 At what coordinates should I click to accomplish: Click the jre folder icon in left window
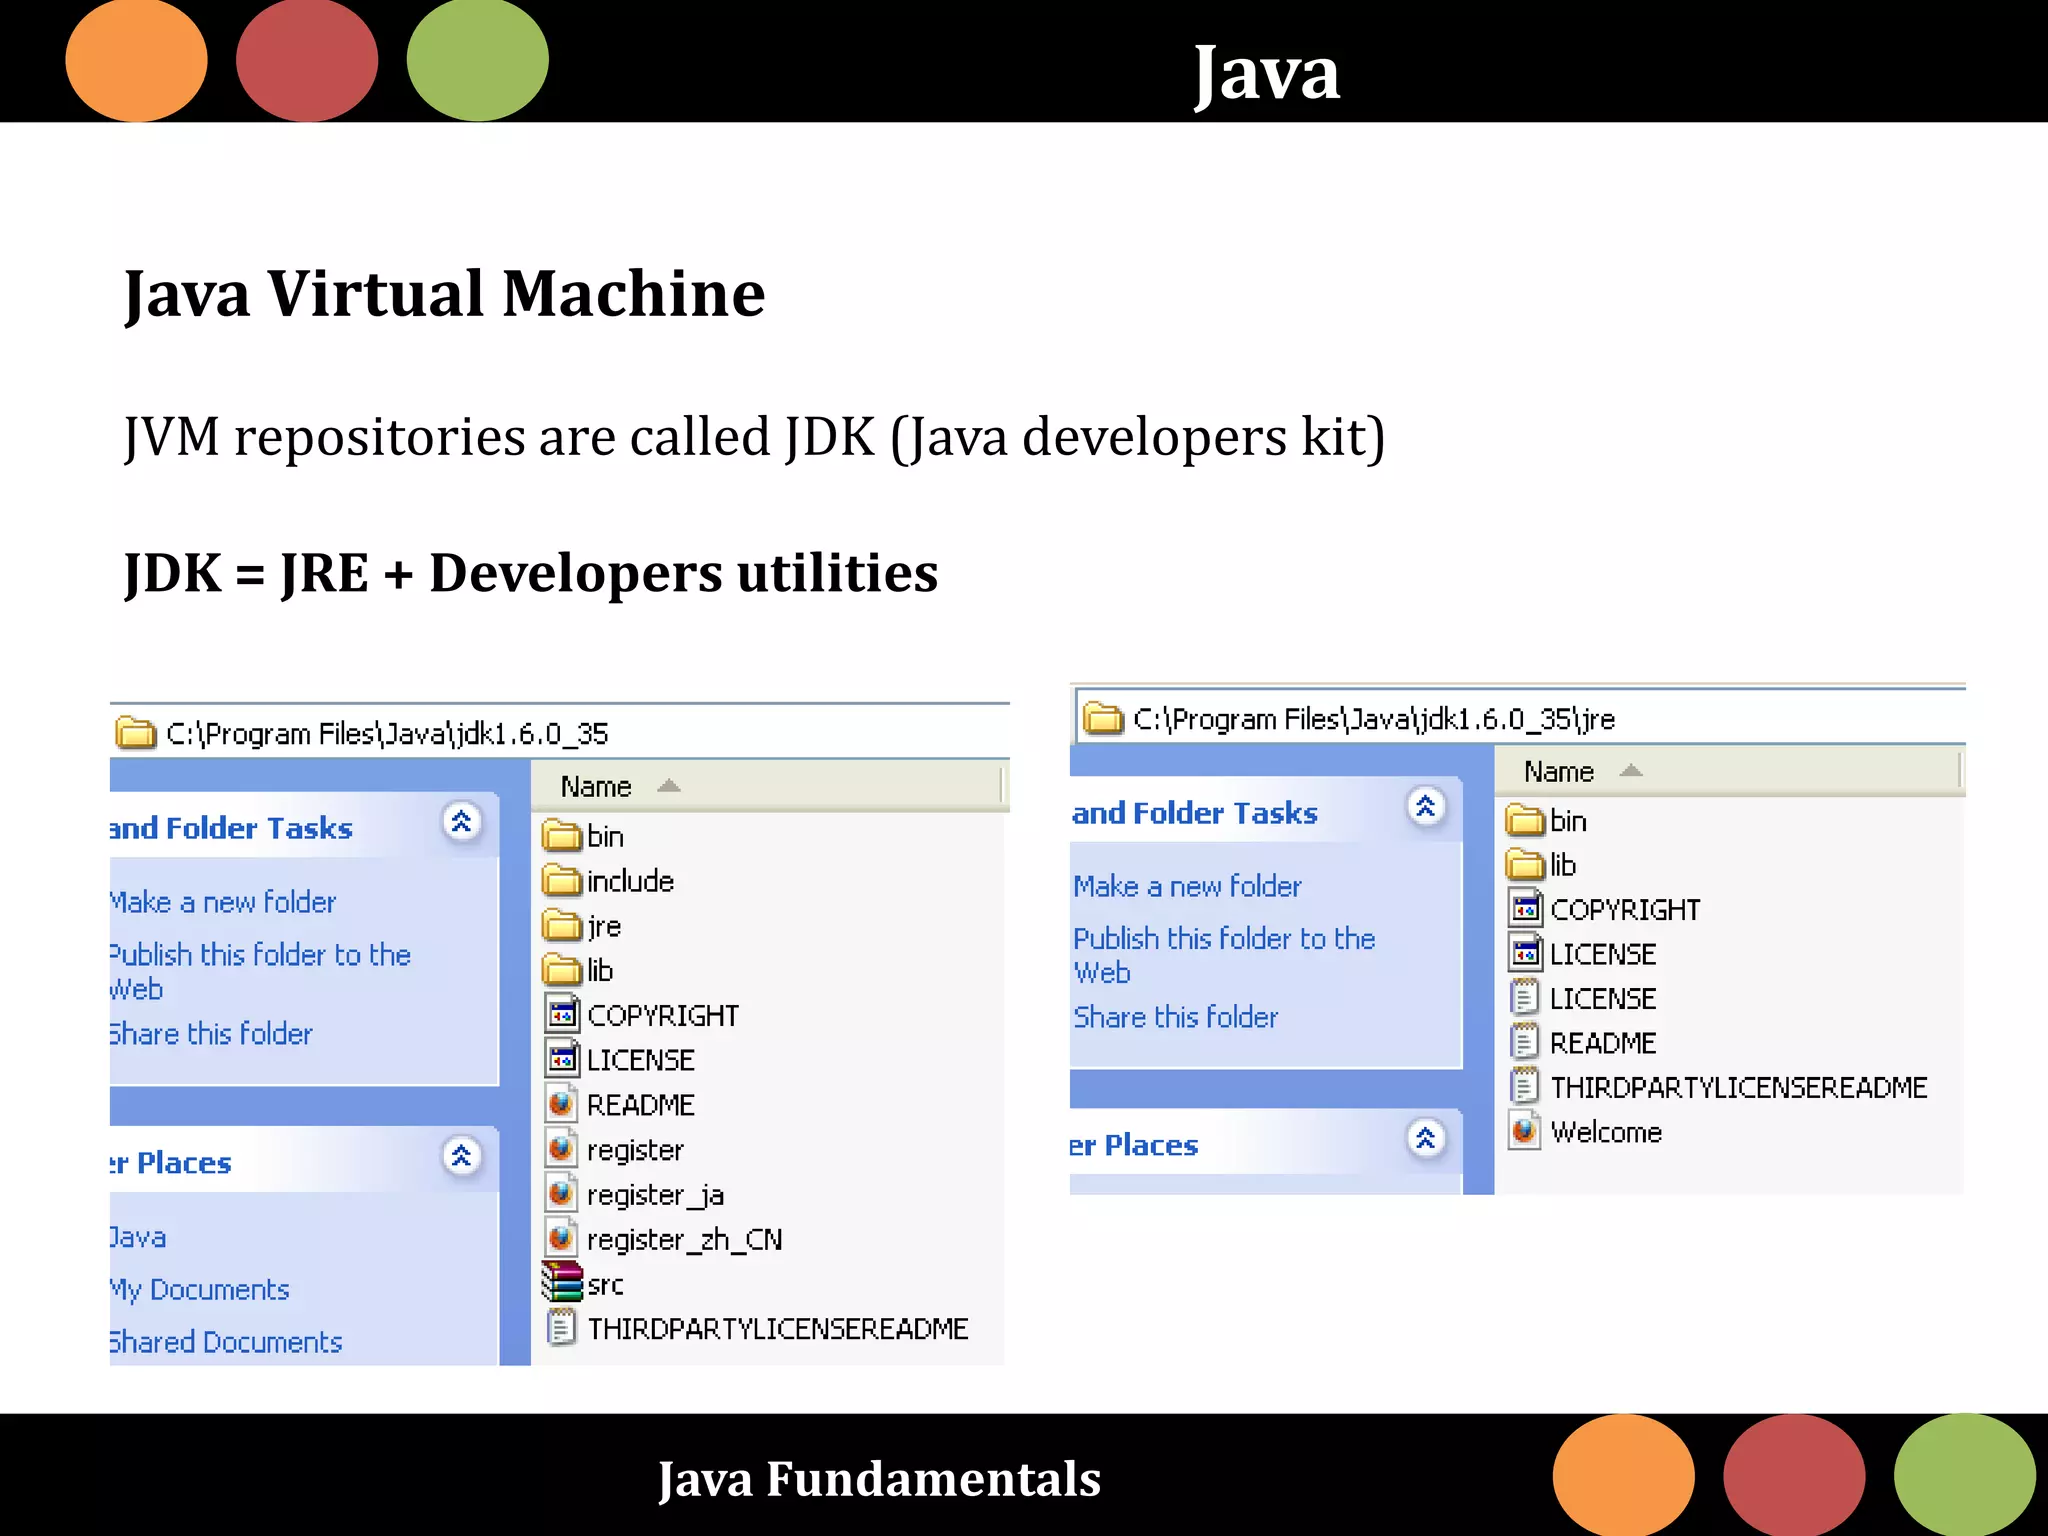pos(562,926)
